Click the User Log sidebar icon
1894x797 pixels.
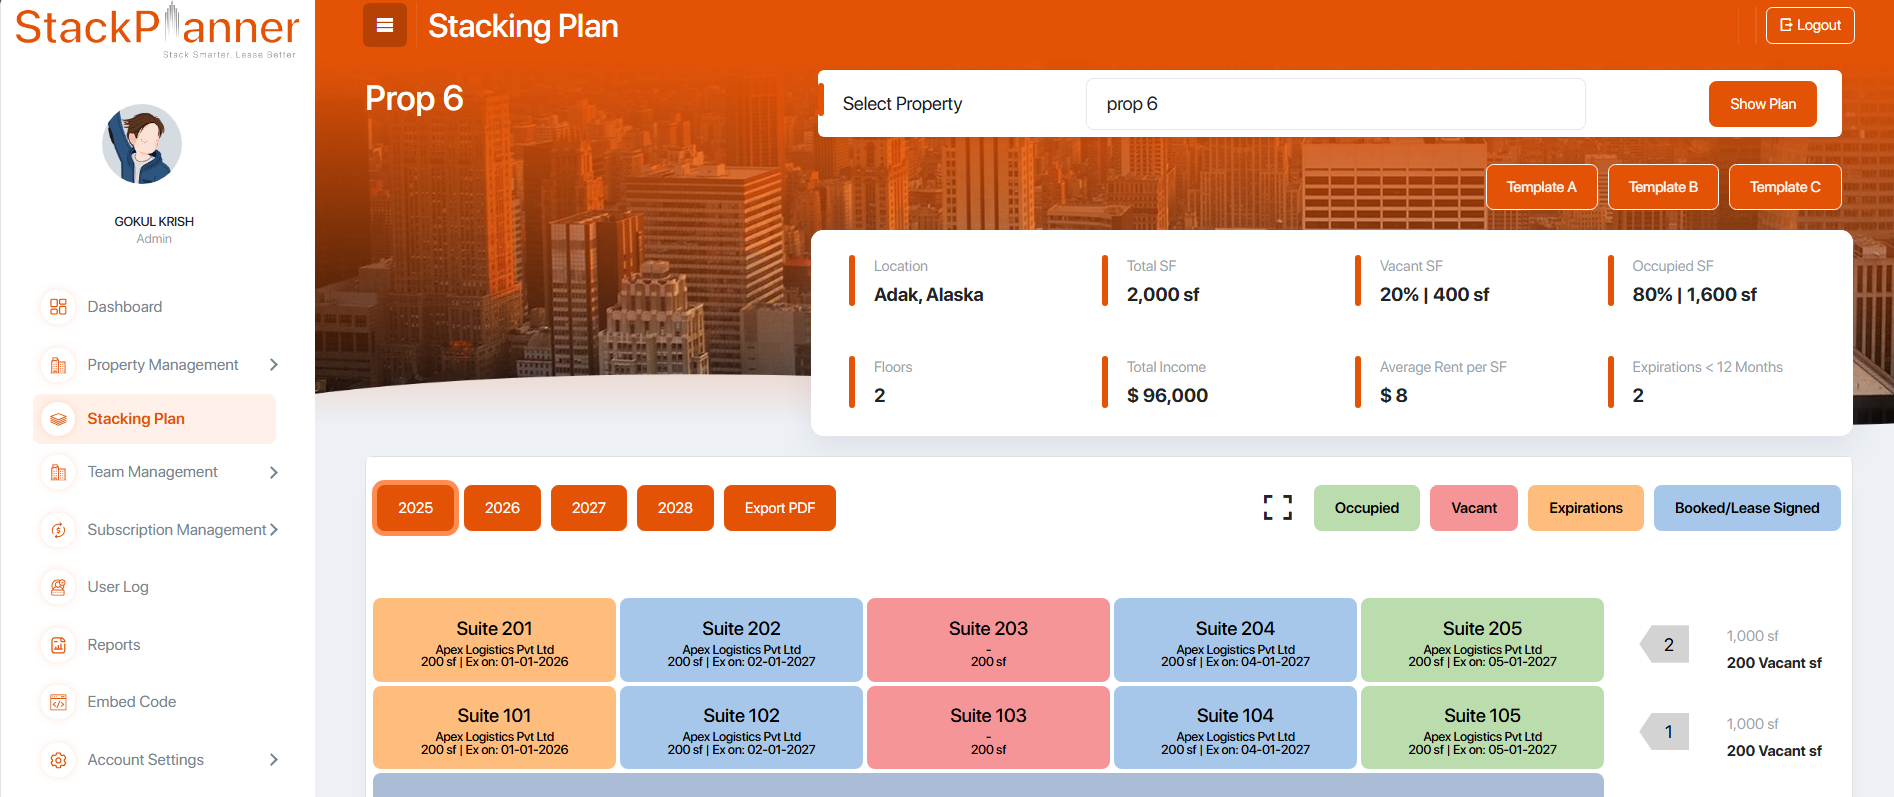(58, 587)
